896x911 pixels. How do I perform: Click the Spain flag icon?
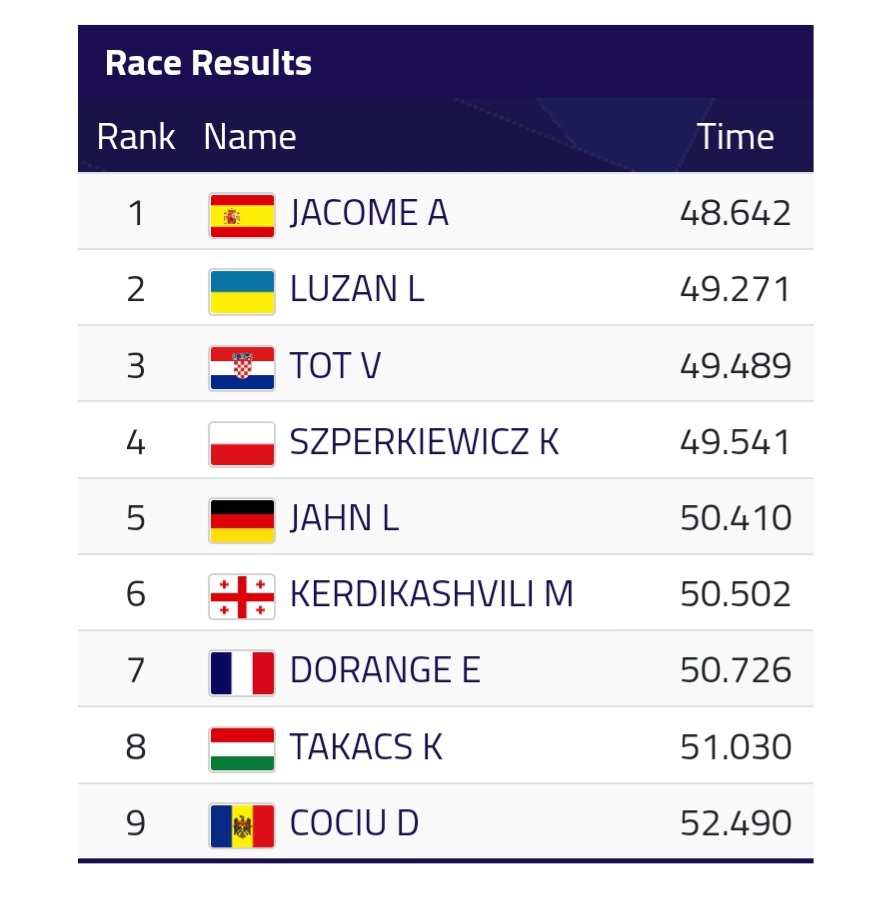242,214
